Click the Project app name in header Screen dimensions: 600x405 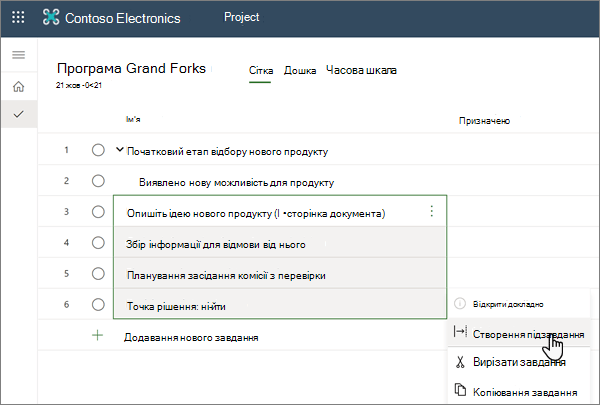pos(241,17)
